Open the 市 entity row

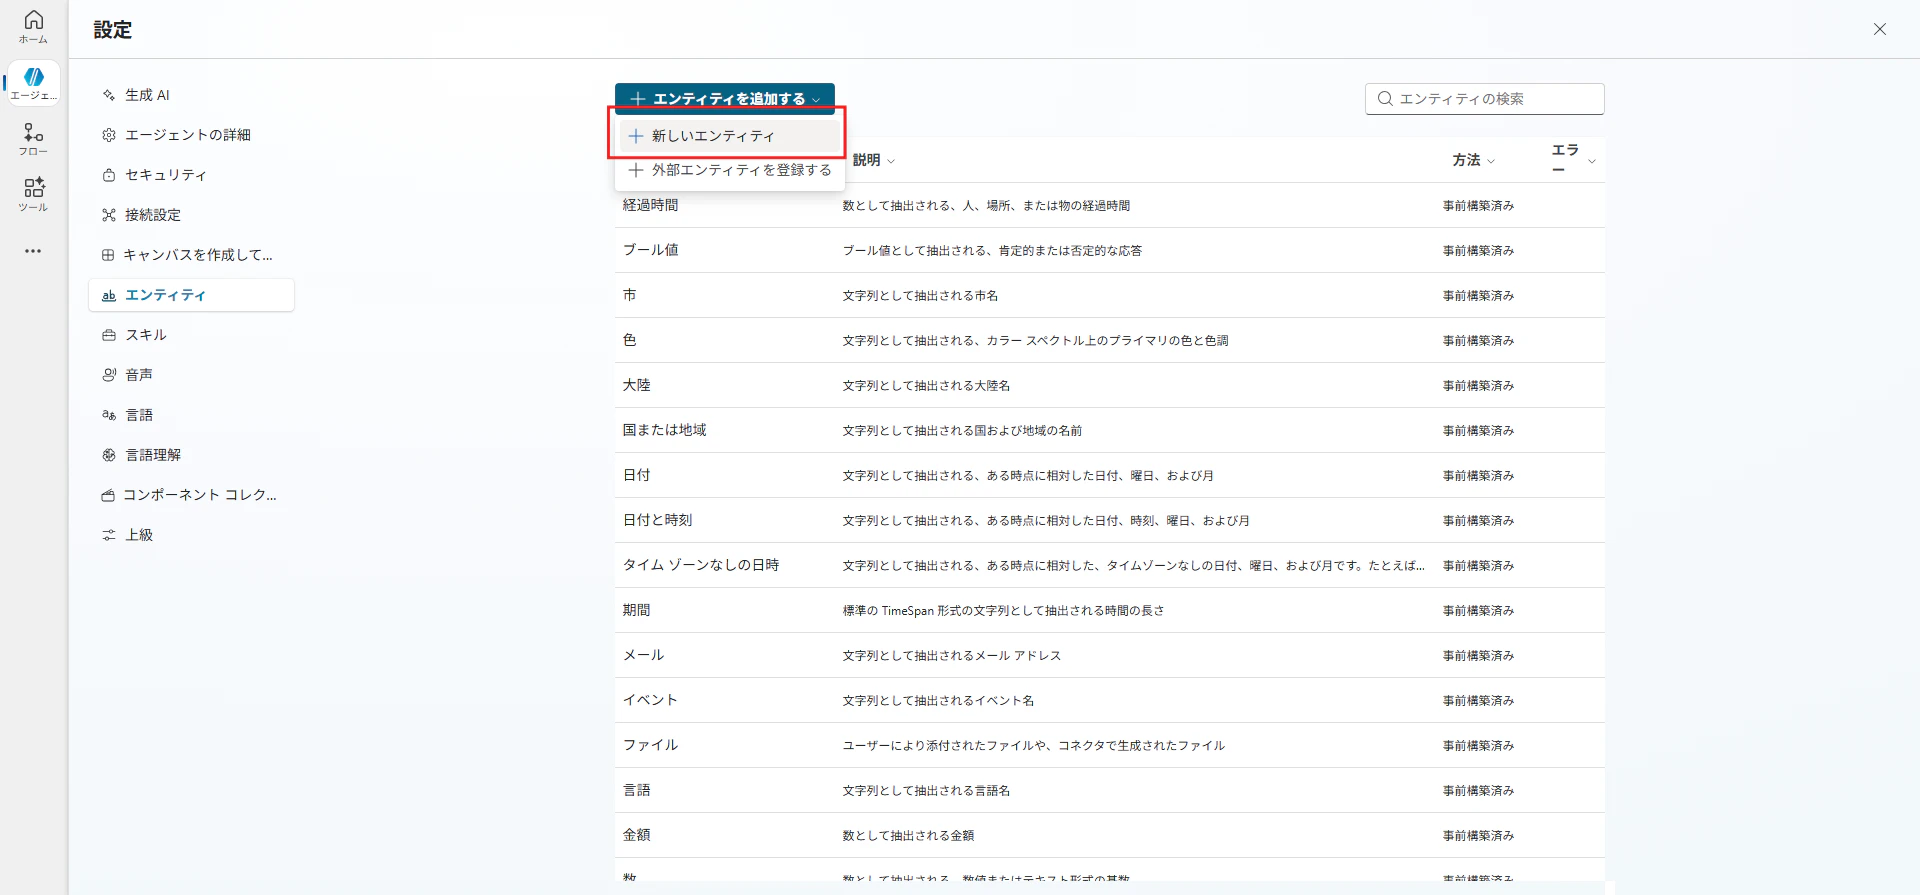tap(1110, 295)
